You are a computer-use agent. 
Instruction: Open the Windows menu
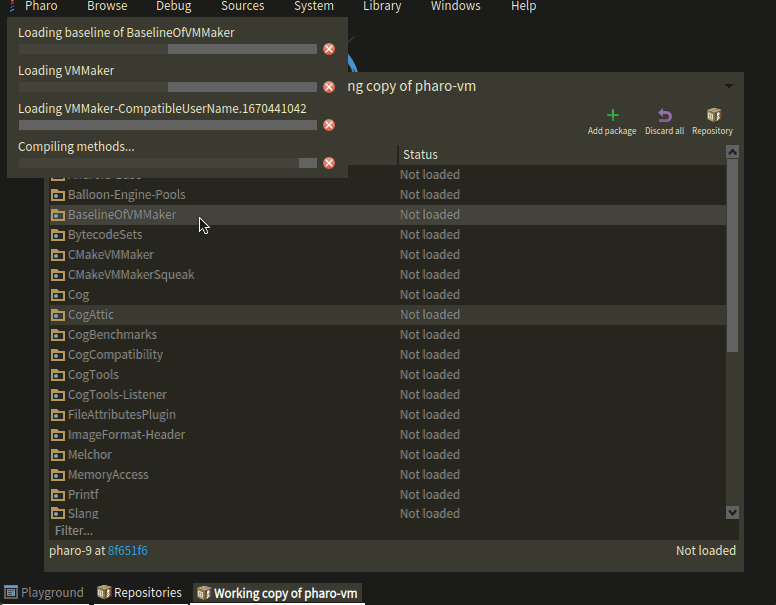tap(455, 6)
